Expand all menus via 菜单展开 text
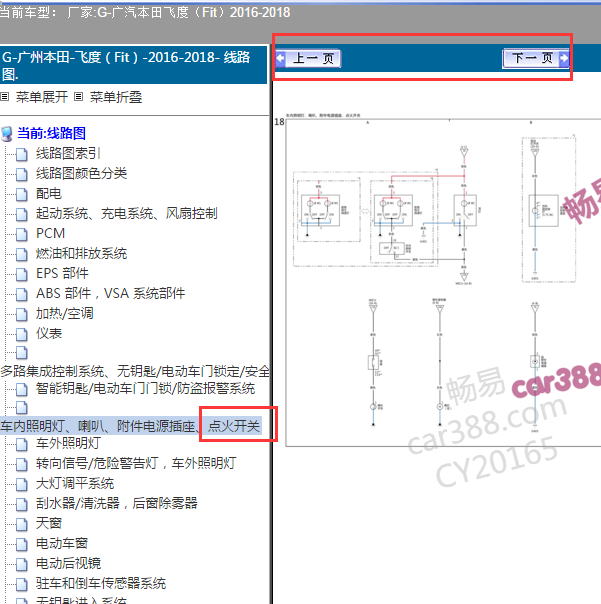 (42, 97)
